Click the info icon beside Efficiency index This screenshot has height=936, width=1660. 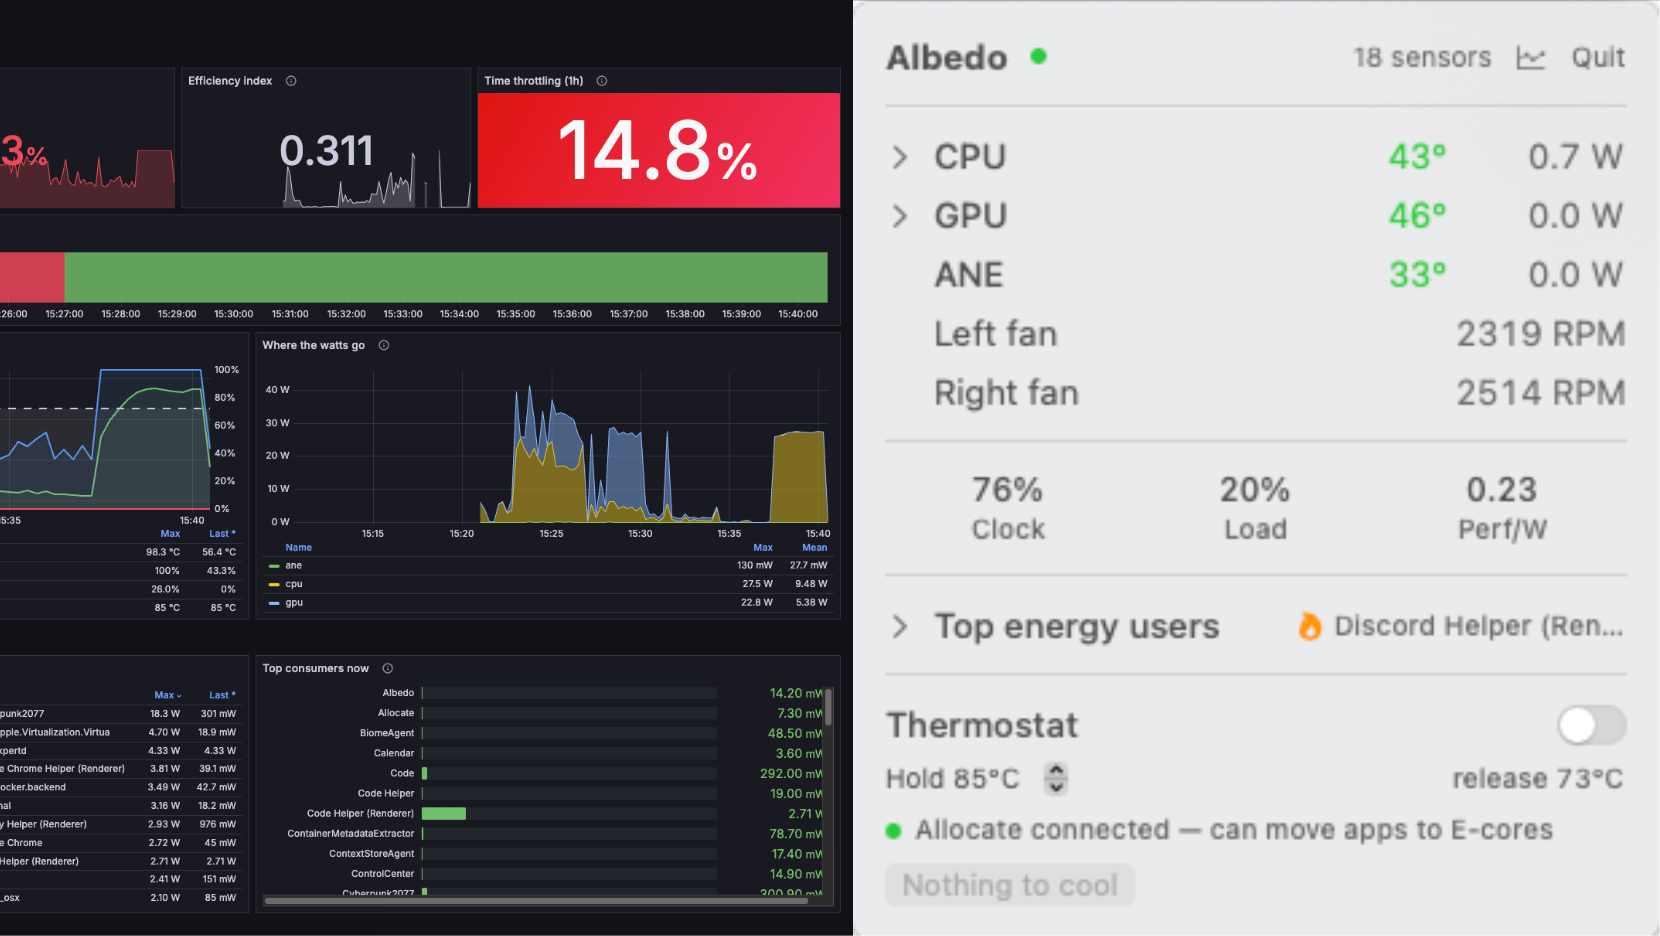pos(291,81)
